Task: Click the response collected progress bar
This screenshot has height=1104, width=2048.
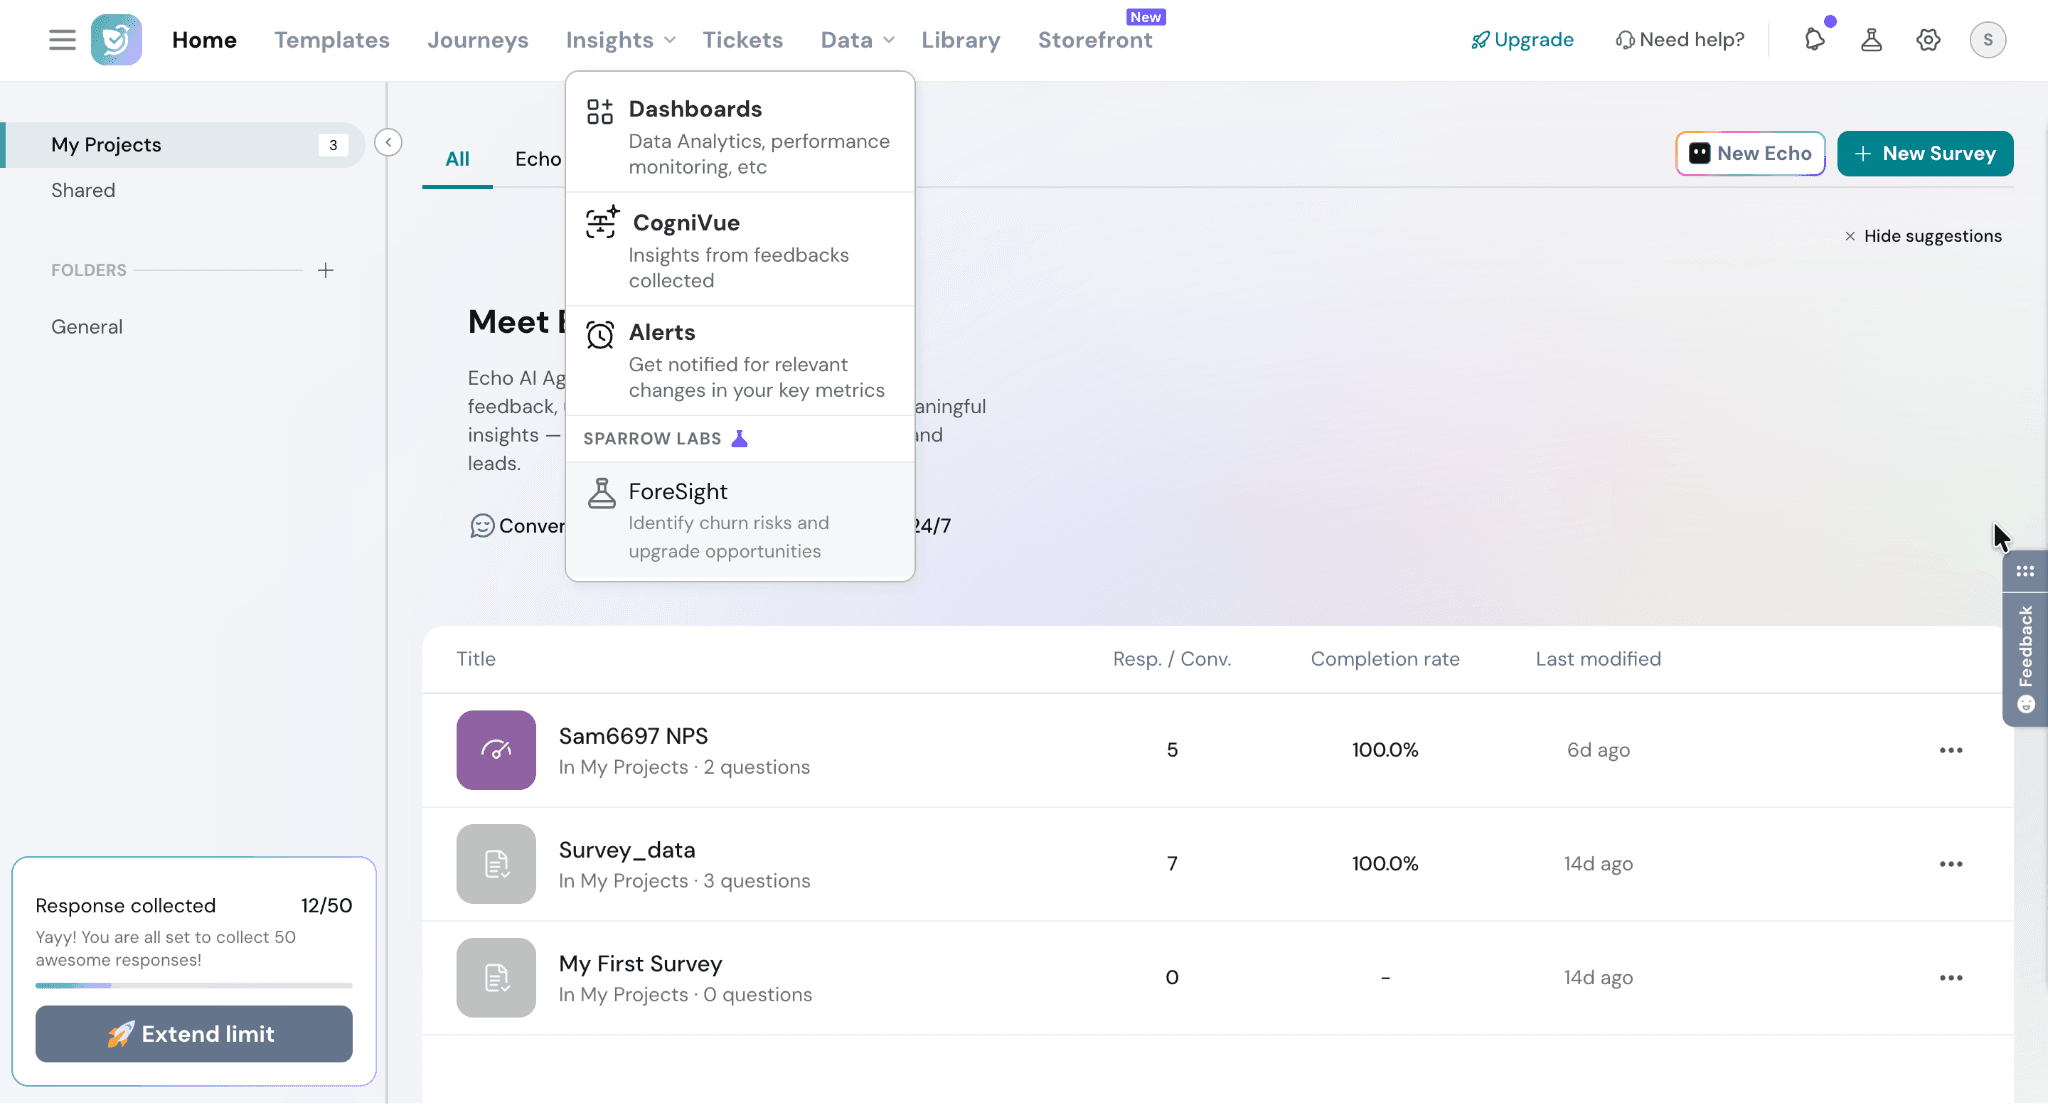Action: (194, 985)
